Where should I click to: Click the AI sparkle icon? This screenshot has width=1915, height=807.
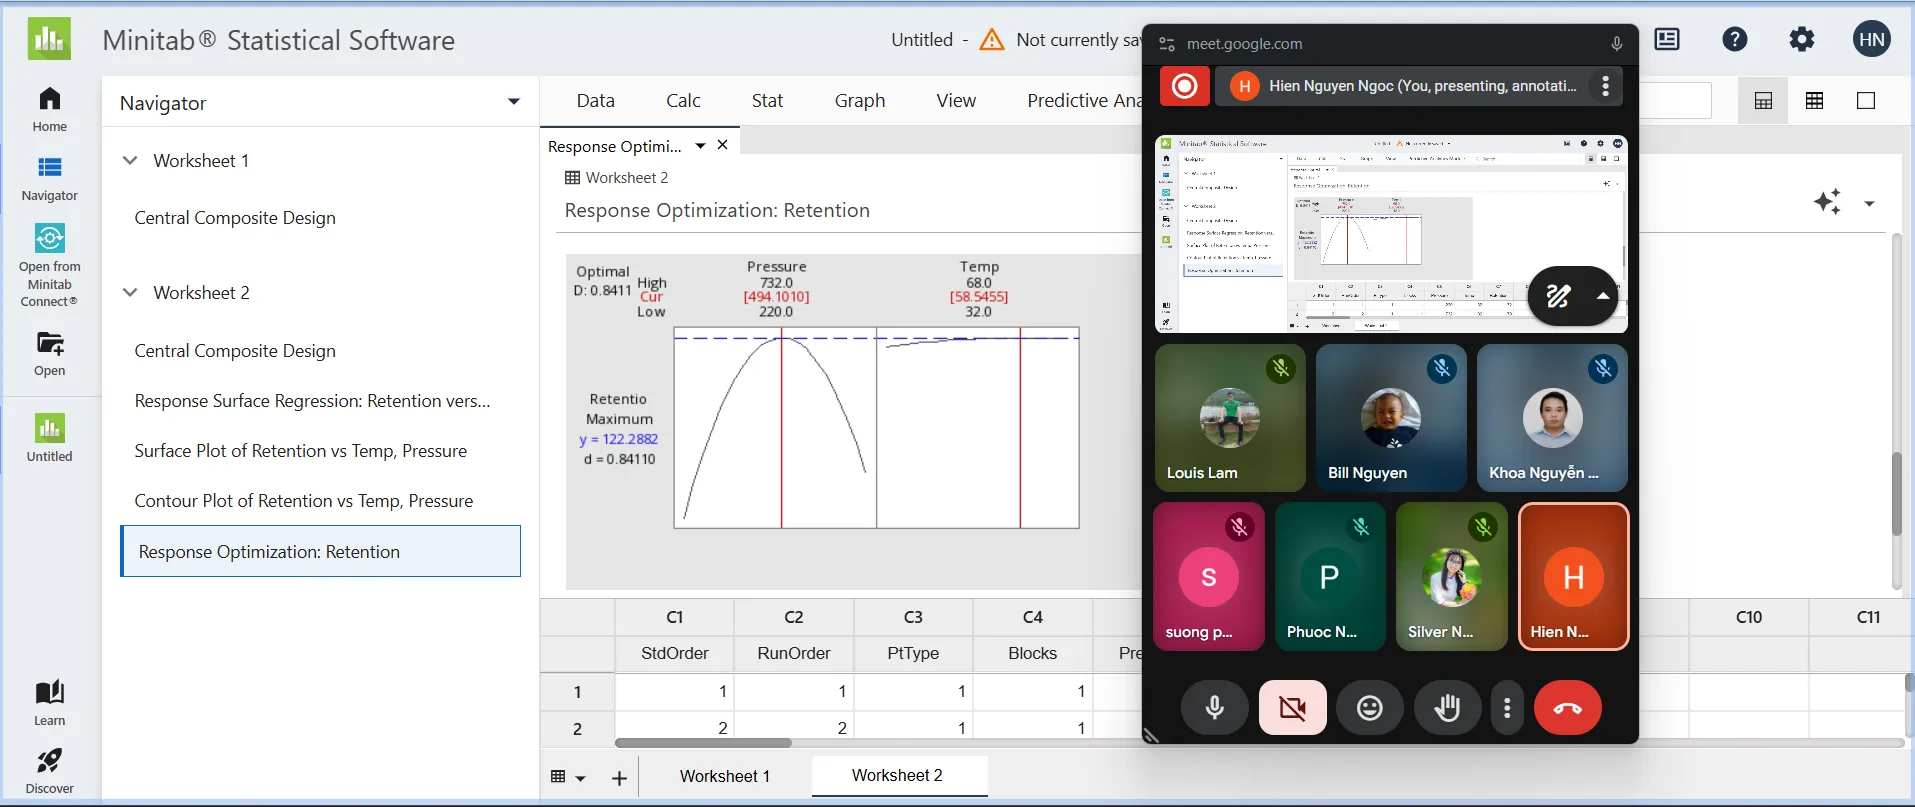pyautogui.click(x=1827, y=202)
